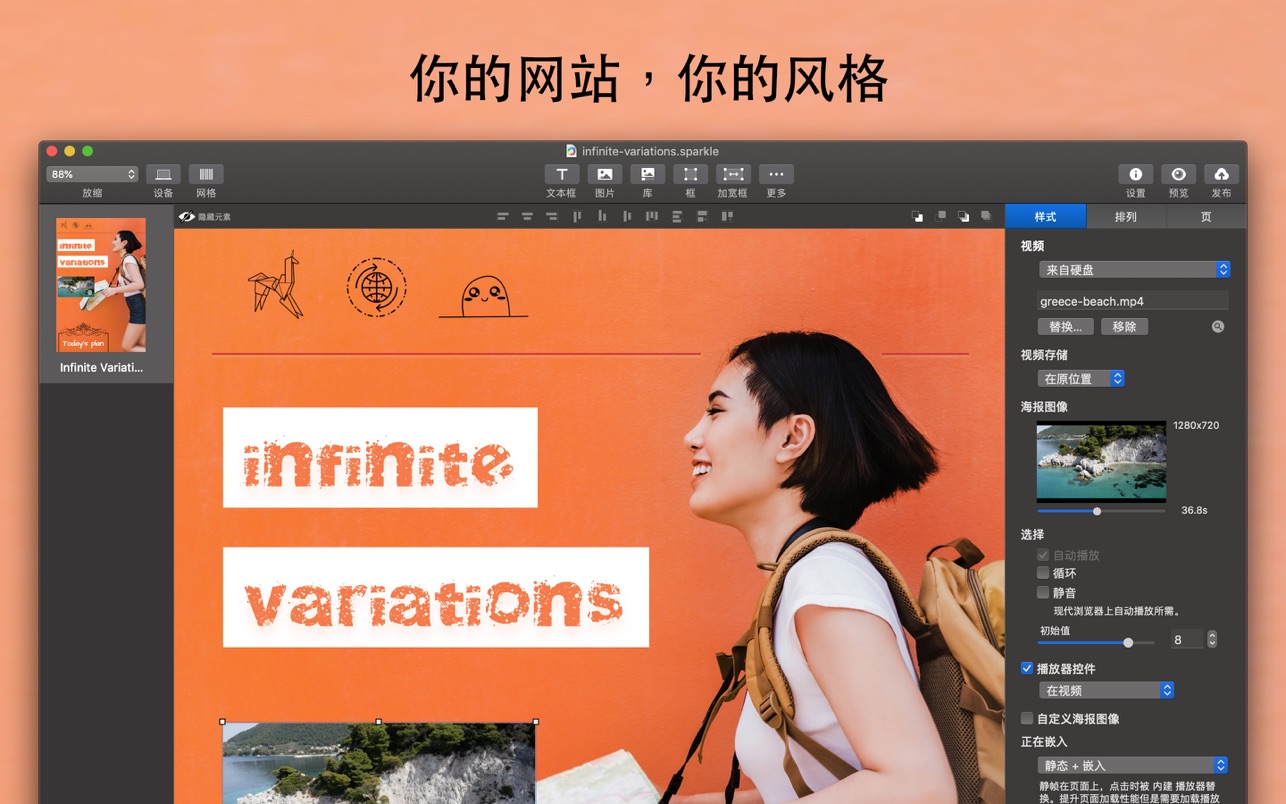This screenshot has width=1286, height=804.
Task: Click the align left edges icon
Action: [503, 216]
